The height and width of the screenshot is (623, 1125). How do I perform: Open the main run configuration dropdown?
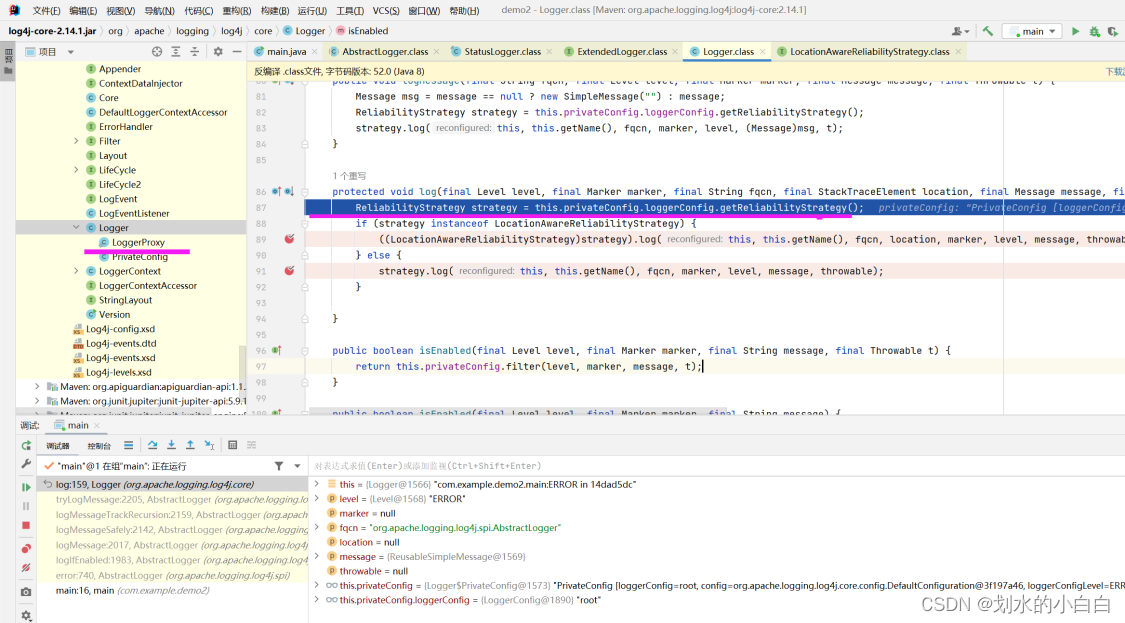pyautogui.click(x=1032, y=32)
